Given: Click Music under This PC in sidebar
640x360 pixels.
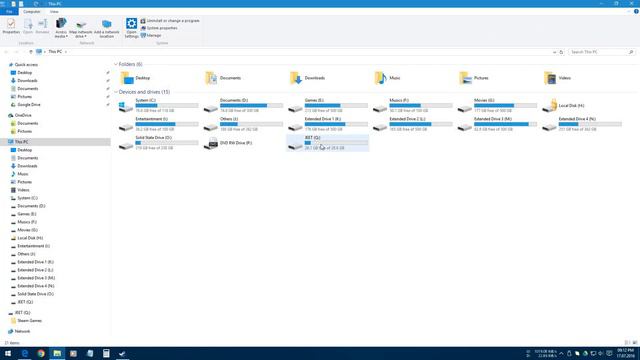Looking at the screenshot, I should coord(23,174).
